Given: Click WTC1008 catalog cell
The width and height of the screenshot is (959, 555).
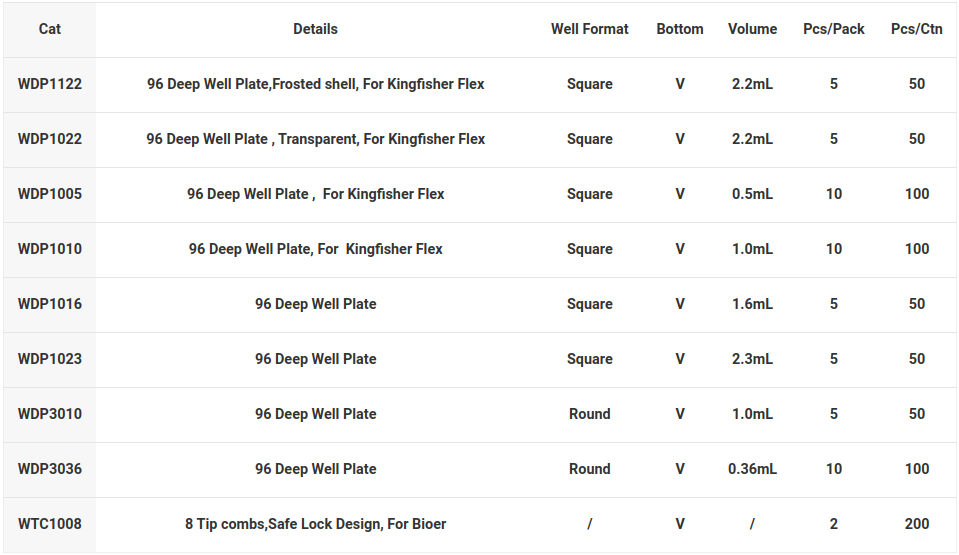Looking at the screenshot, I should (50, 524).
